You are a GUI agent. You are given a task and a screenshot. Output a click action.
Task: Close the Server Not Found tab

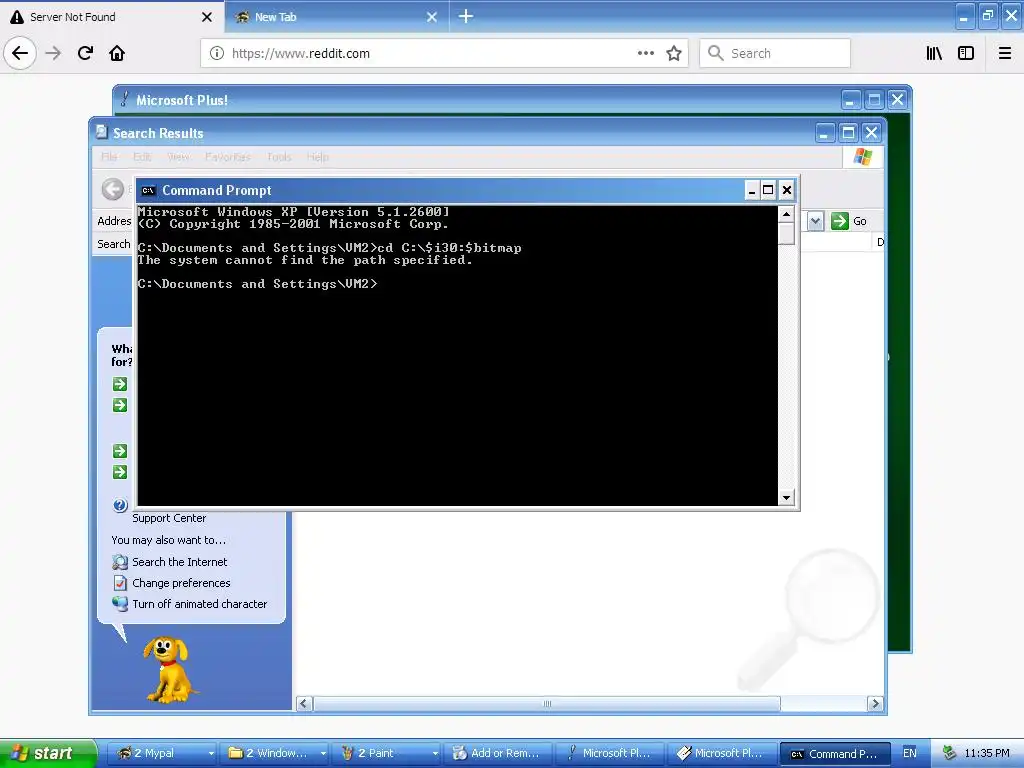(x=207, y=17)
